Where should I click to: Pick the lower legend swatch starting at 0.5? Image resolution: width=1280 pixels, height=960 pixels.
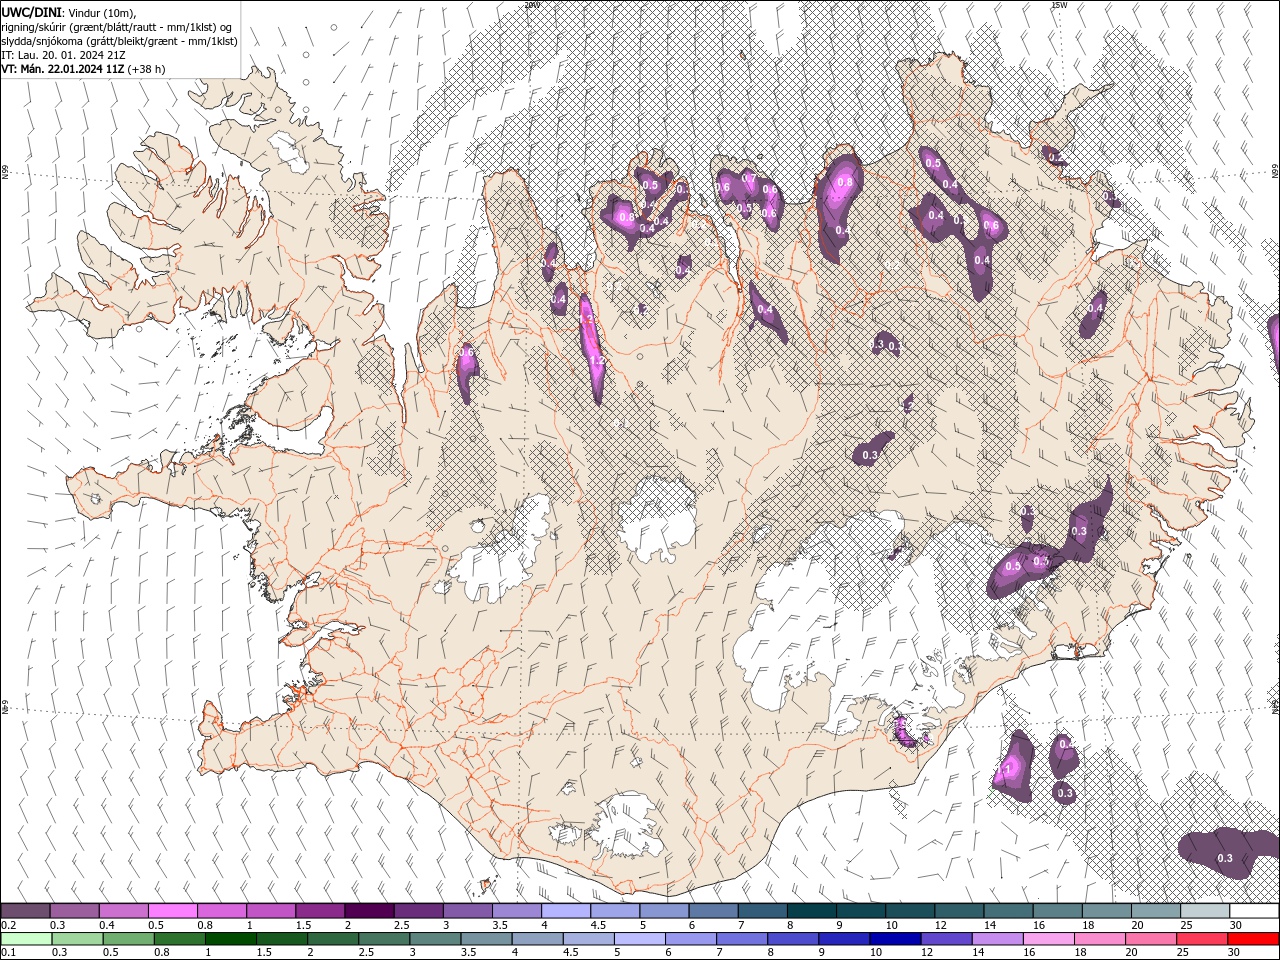[128, 939]
